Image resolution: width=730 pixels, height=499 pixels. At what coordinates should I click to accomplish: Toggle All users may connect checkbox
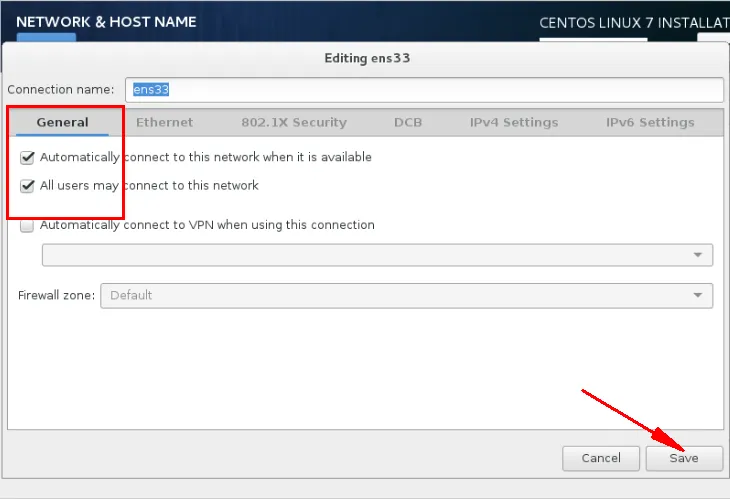pos(27,185)
